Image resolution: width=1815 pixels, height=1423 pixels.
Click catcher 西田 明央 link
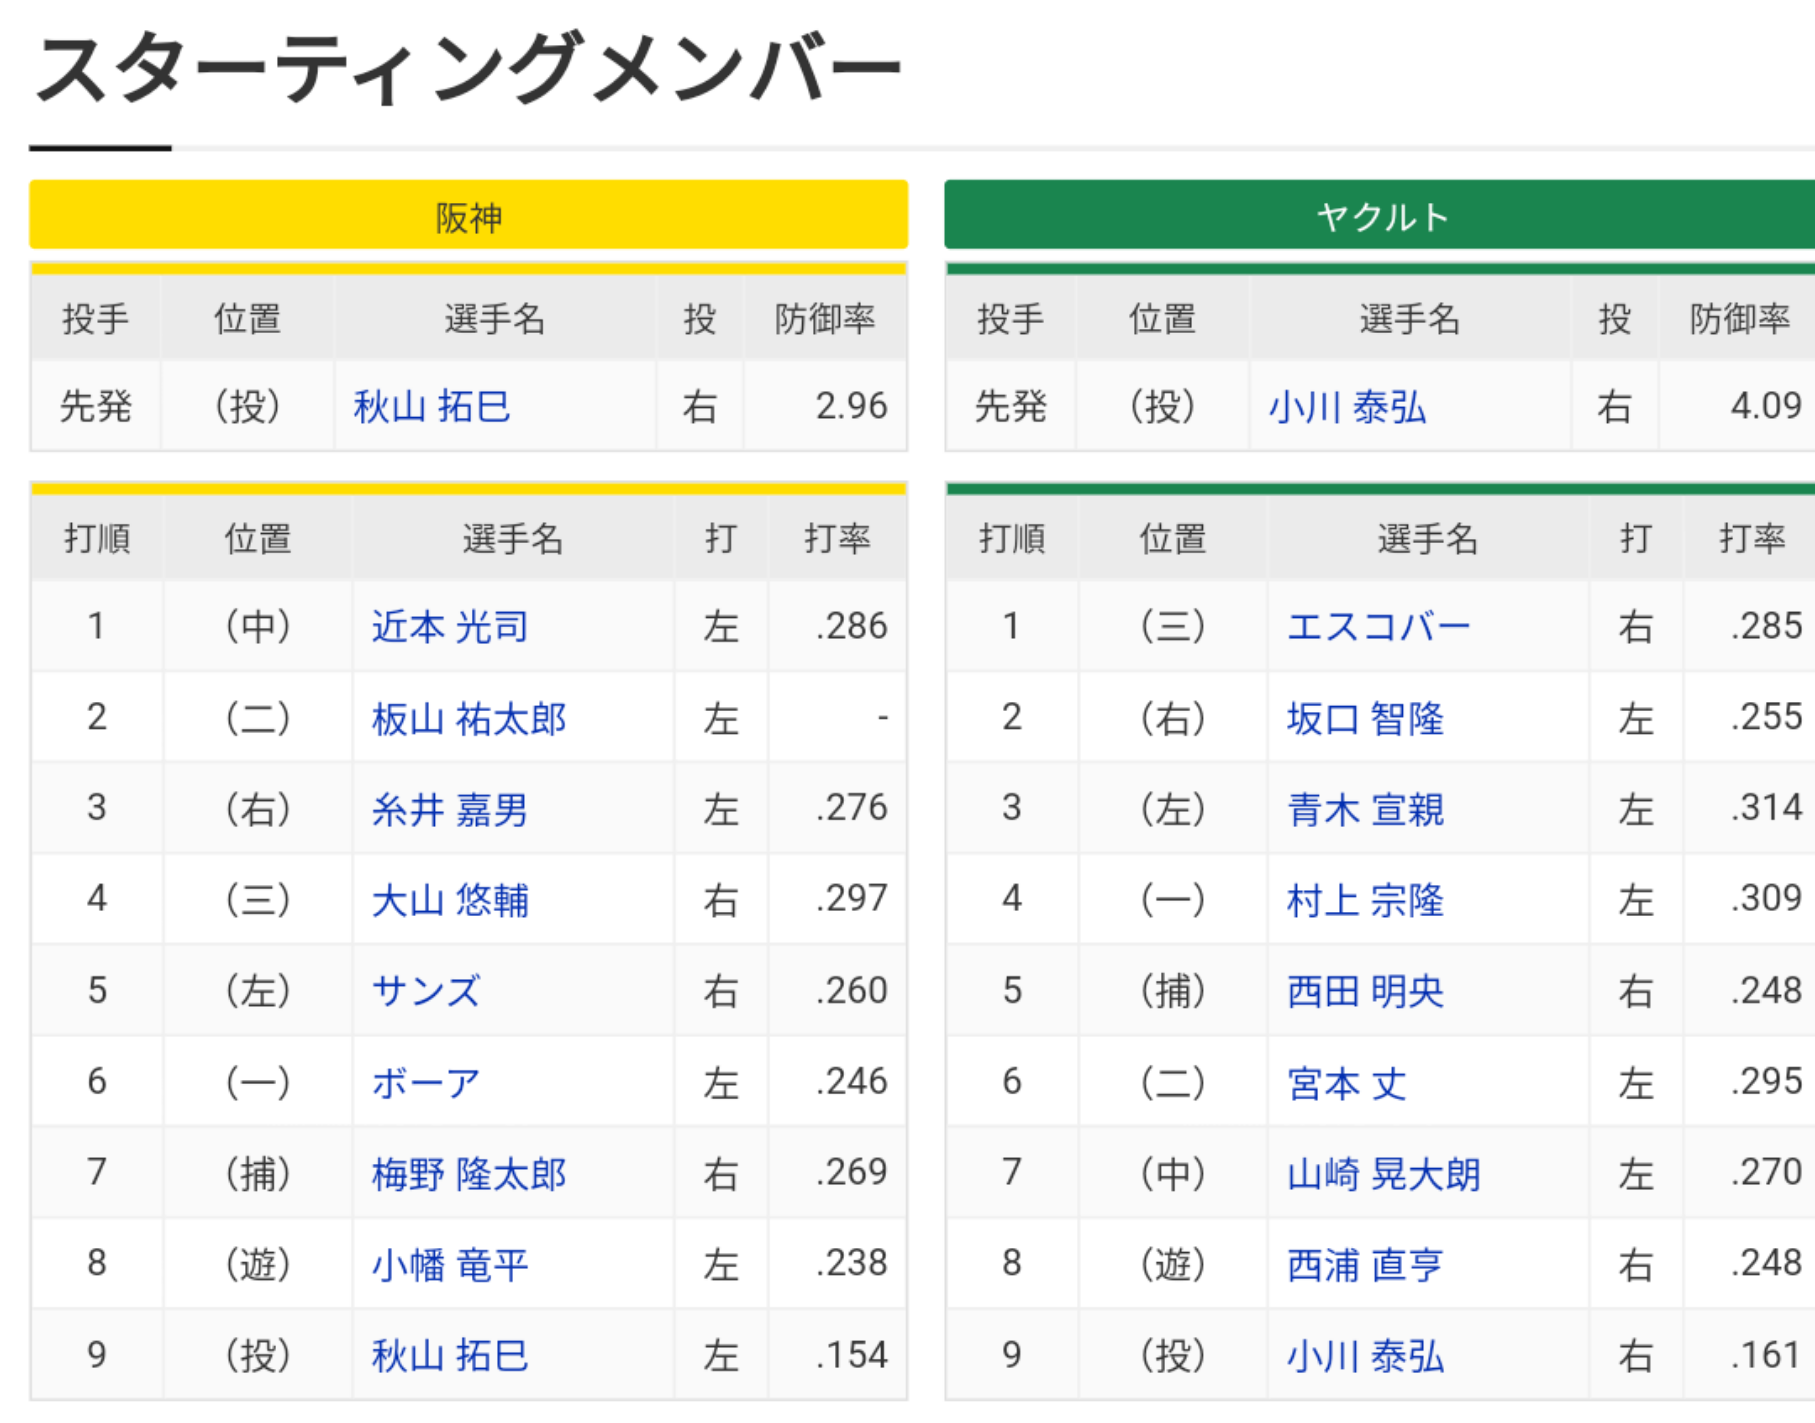[x=1365, y=991]
